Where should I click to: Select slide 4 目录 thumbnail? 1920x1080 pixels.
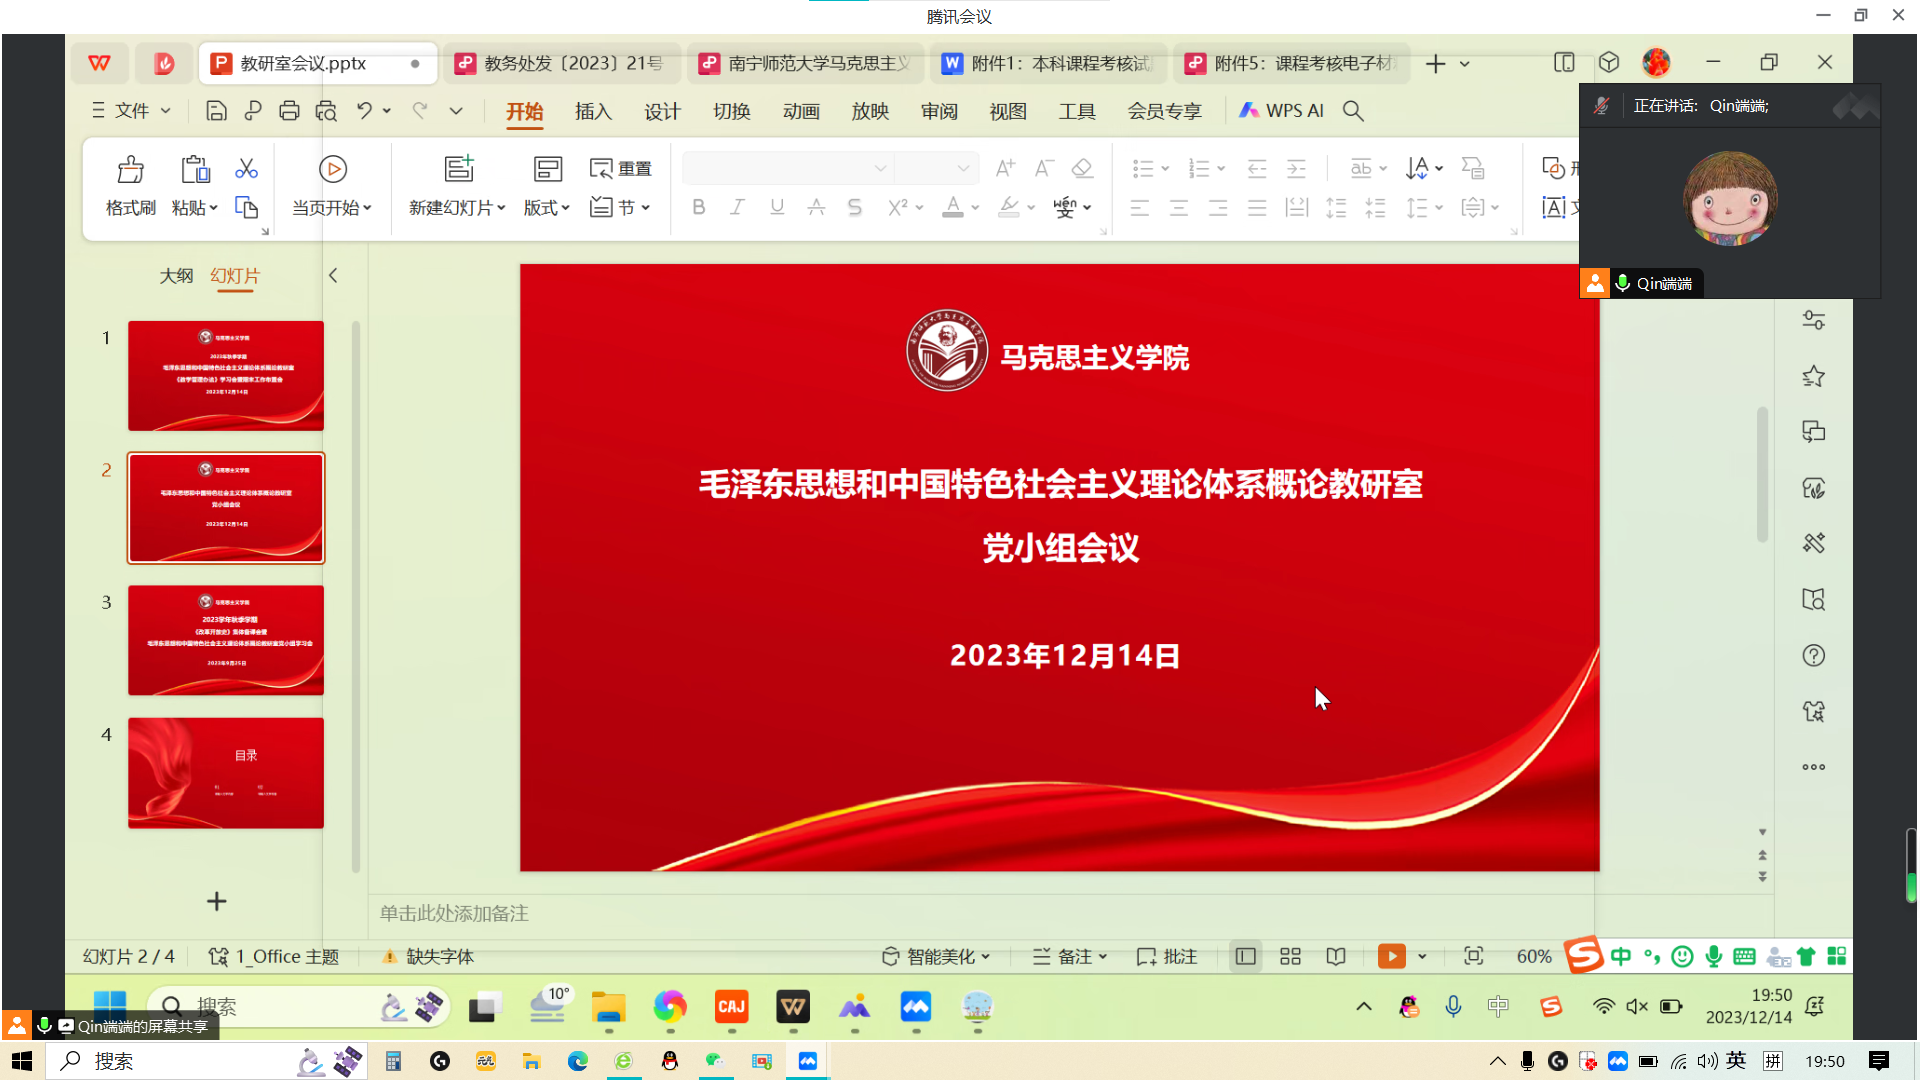click(x=226, y=773)
